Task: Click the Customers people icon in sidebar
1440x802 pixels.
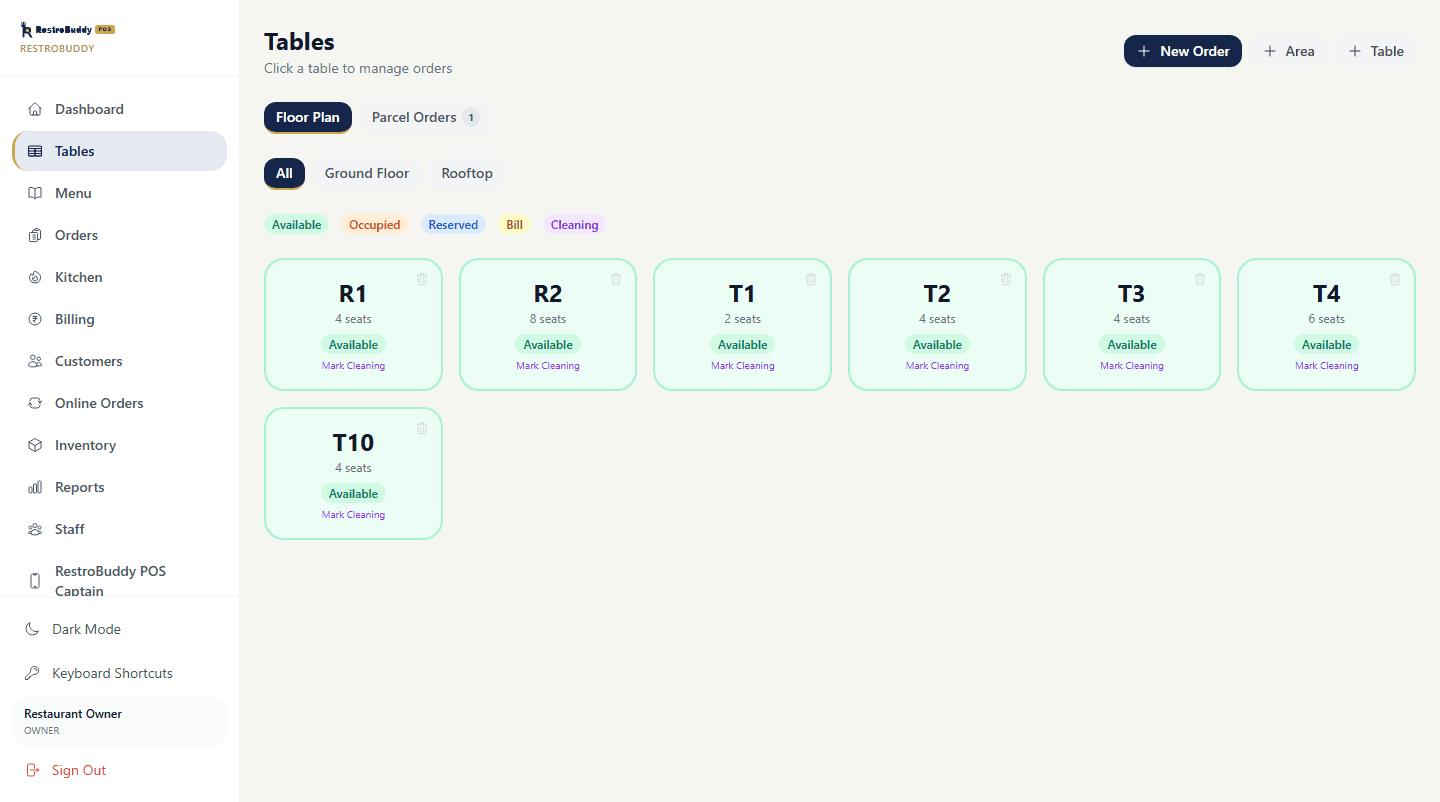Action: pos(35,361)
